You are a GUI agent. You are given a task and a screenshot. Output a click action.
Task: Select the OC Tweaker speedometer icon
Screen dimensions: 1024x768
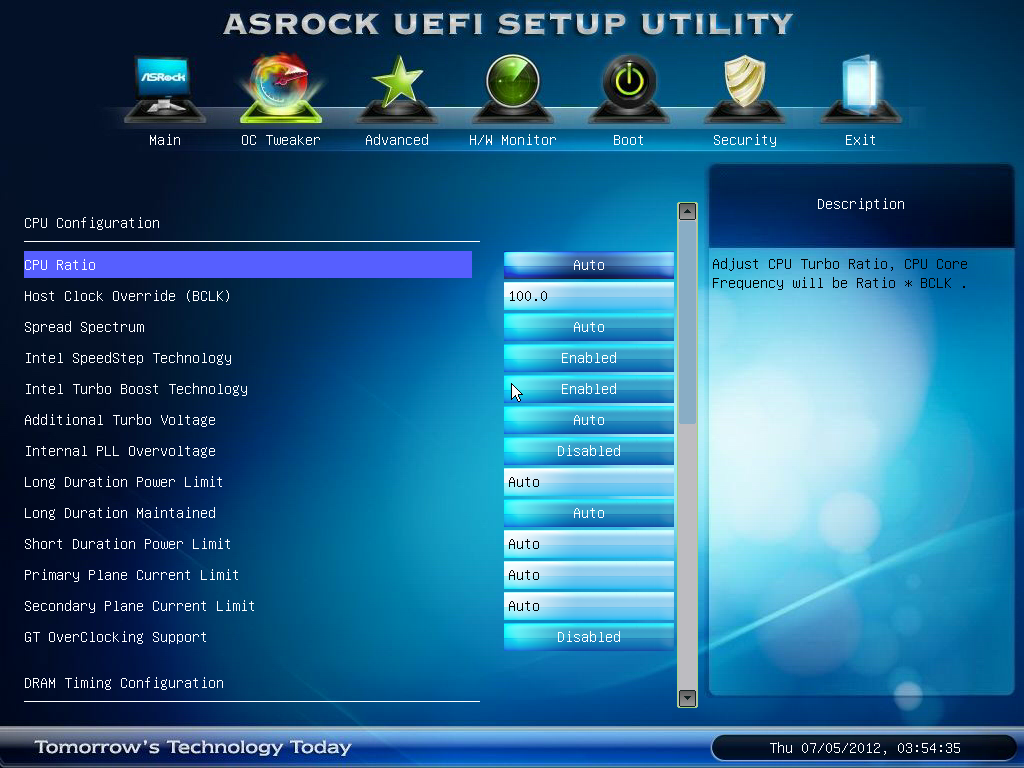(x=281, y=88)
